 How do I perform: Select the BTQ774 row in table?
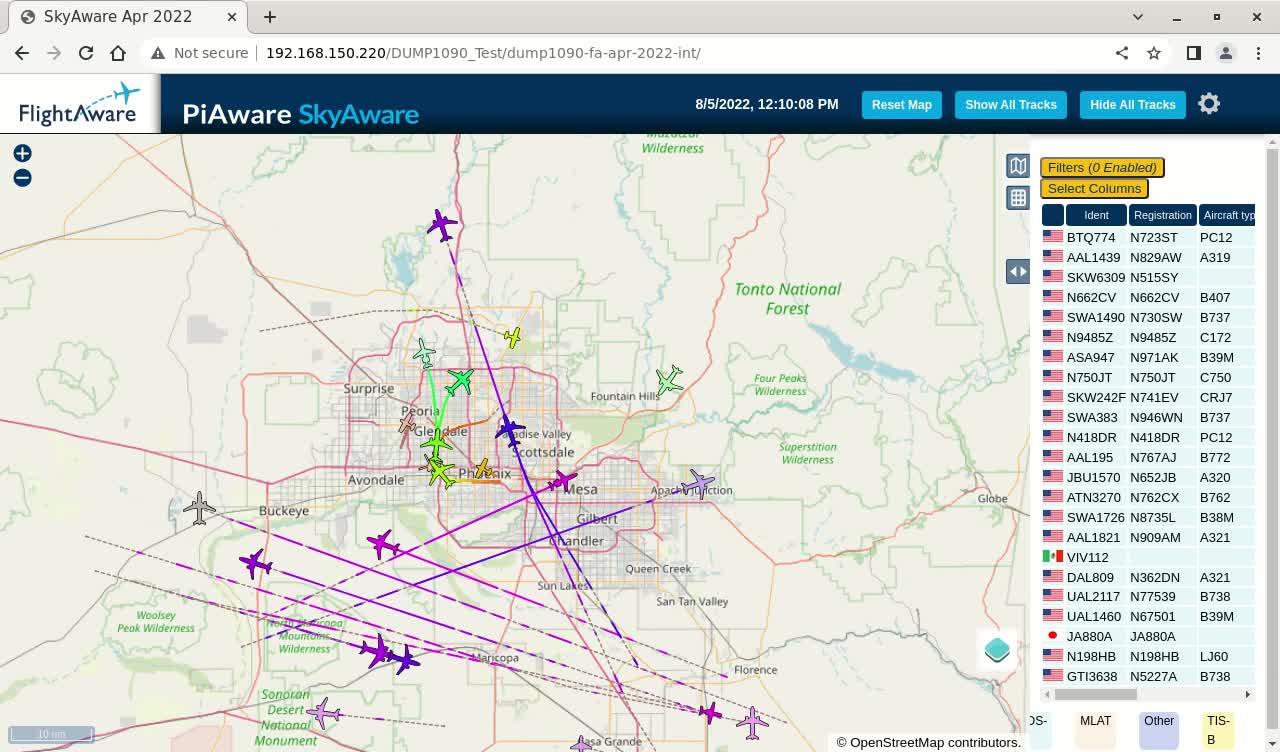point(1148,237)
